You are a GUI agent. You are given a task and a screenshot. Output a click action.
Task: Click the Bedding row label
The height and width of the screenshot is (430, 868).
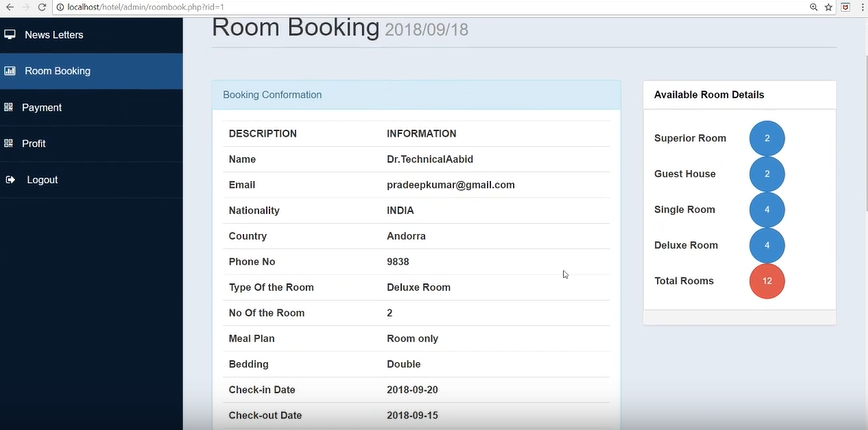(x=249, y=364)
